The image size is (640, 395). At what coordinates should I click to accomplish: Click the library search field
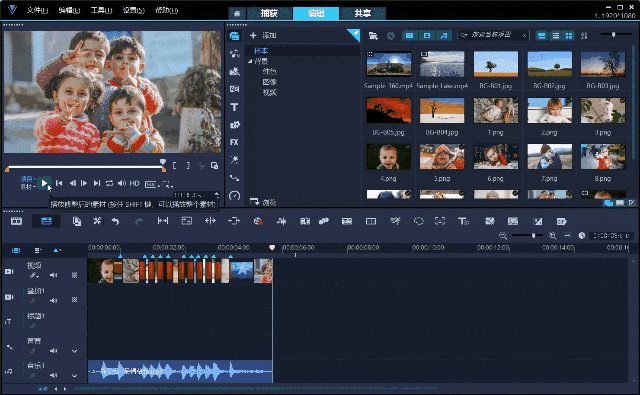click(493, 35)
